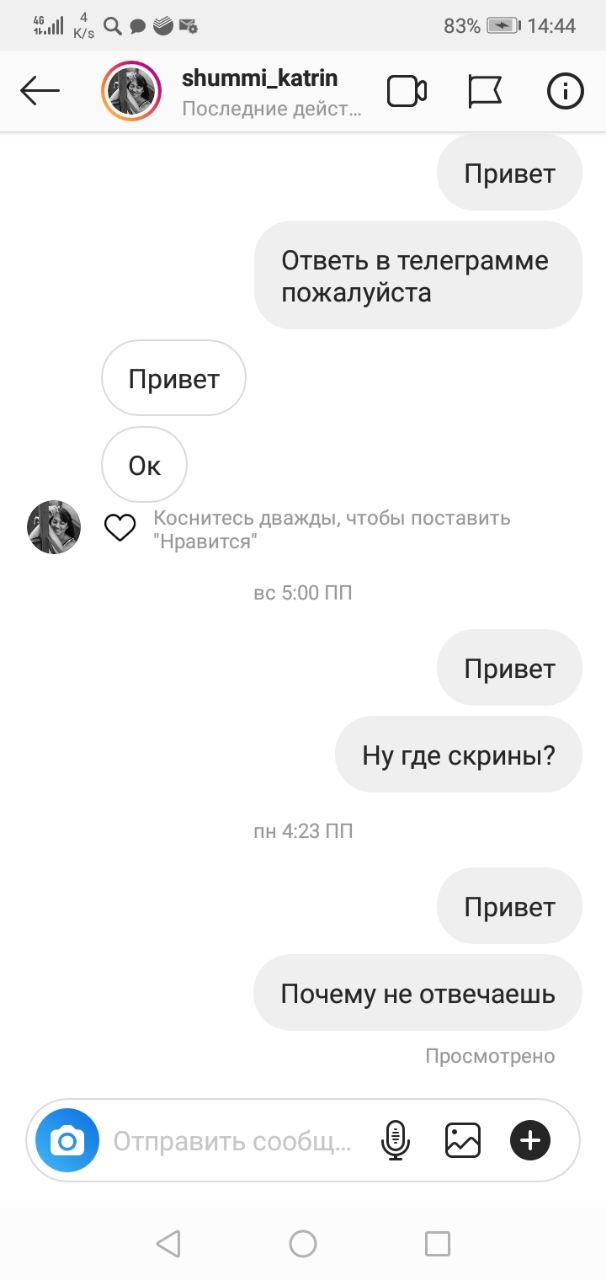Focus the Отправить сообщение input field
This screenshot has width=606, height=1280.
pyautogui.click(x=232, y=1141)
